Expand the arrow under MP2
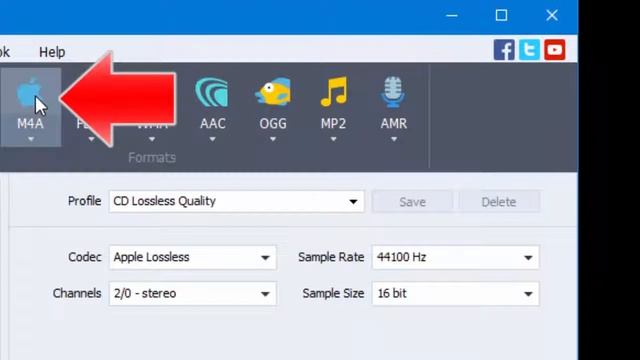640x360 pixels. coord(333,140)
